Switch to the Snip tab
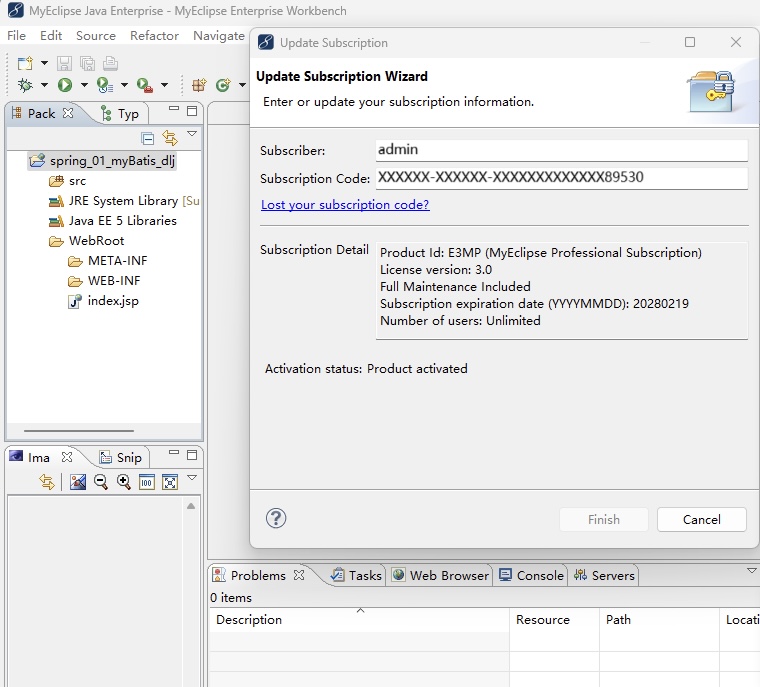Screen dimensions: 760x687 click(121, 458)
